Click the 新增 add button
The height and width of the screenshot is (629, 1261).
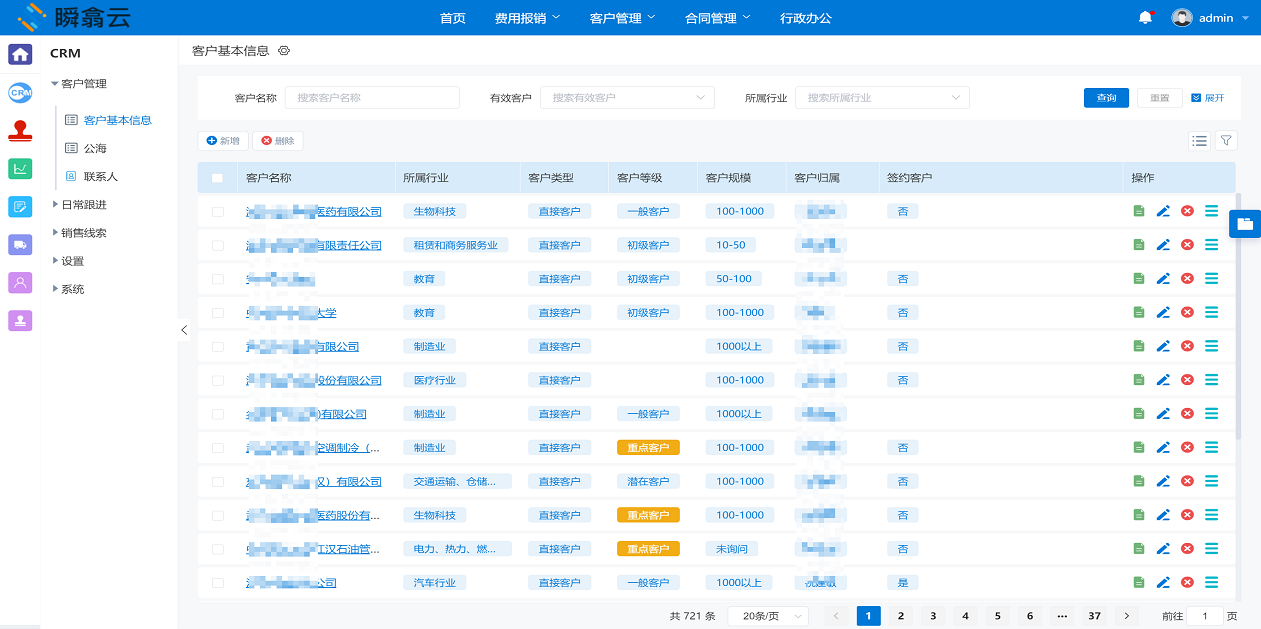223,141
